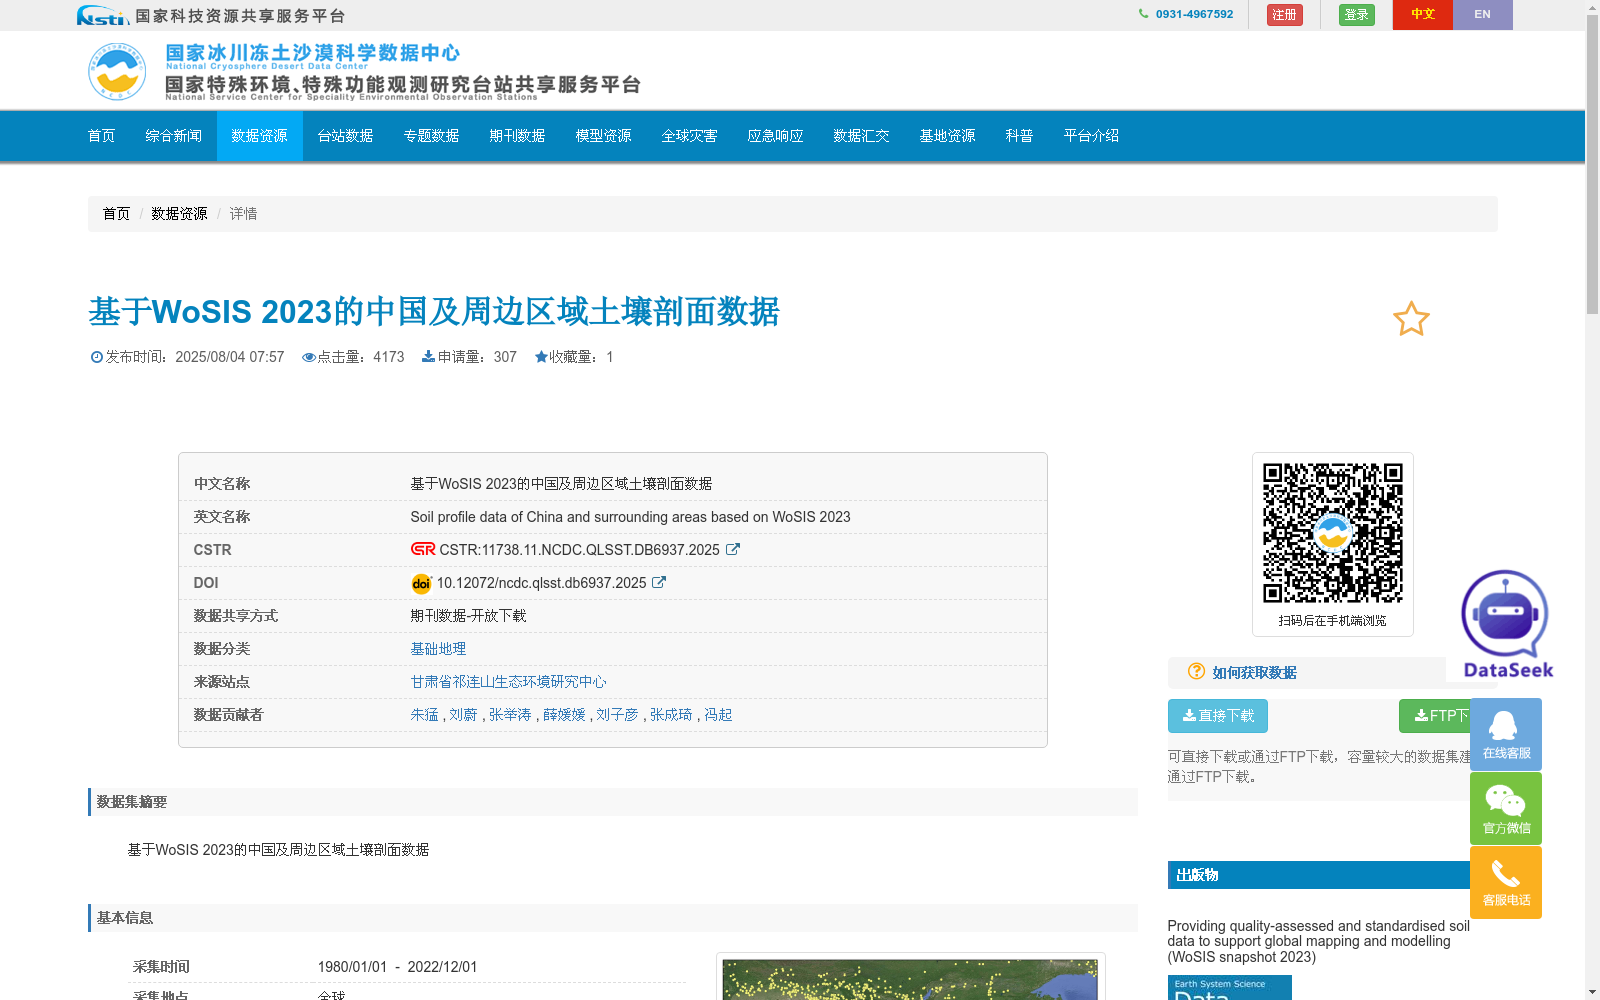
Task: Open 应急响应 in the navigation bar
Action: click(x=775, y=136)
